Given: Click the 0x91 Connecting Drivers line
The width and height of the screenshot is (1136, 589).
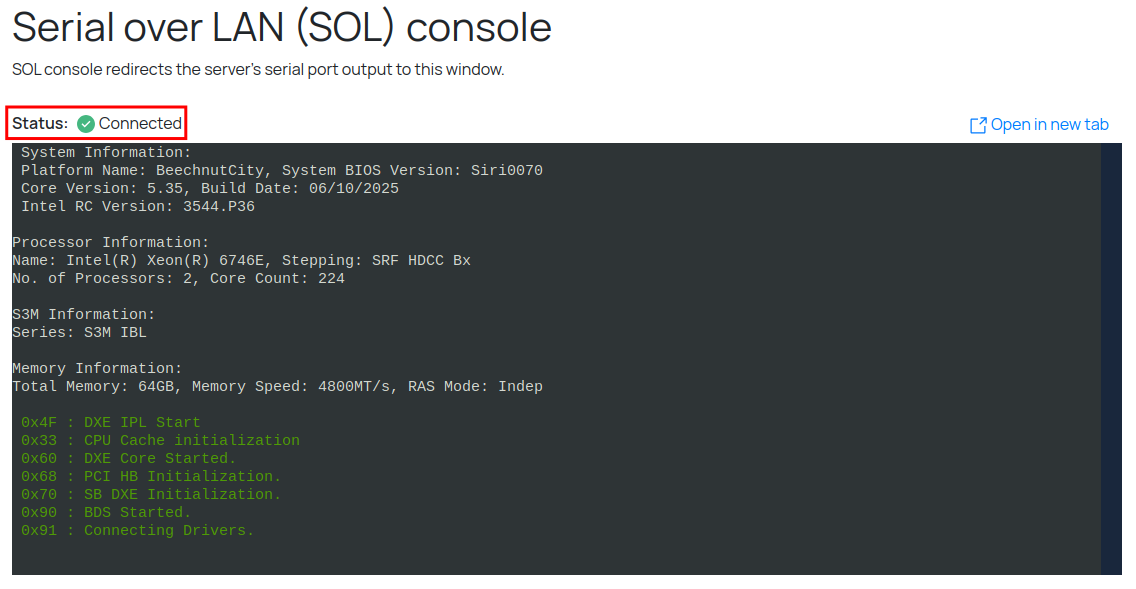Looking at the screenshot, I should point(137,531).
